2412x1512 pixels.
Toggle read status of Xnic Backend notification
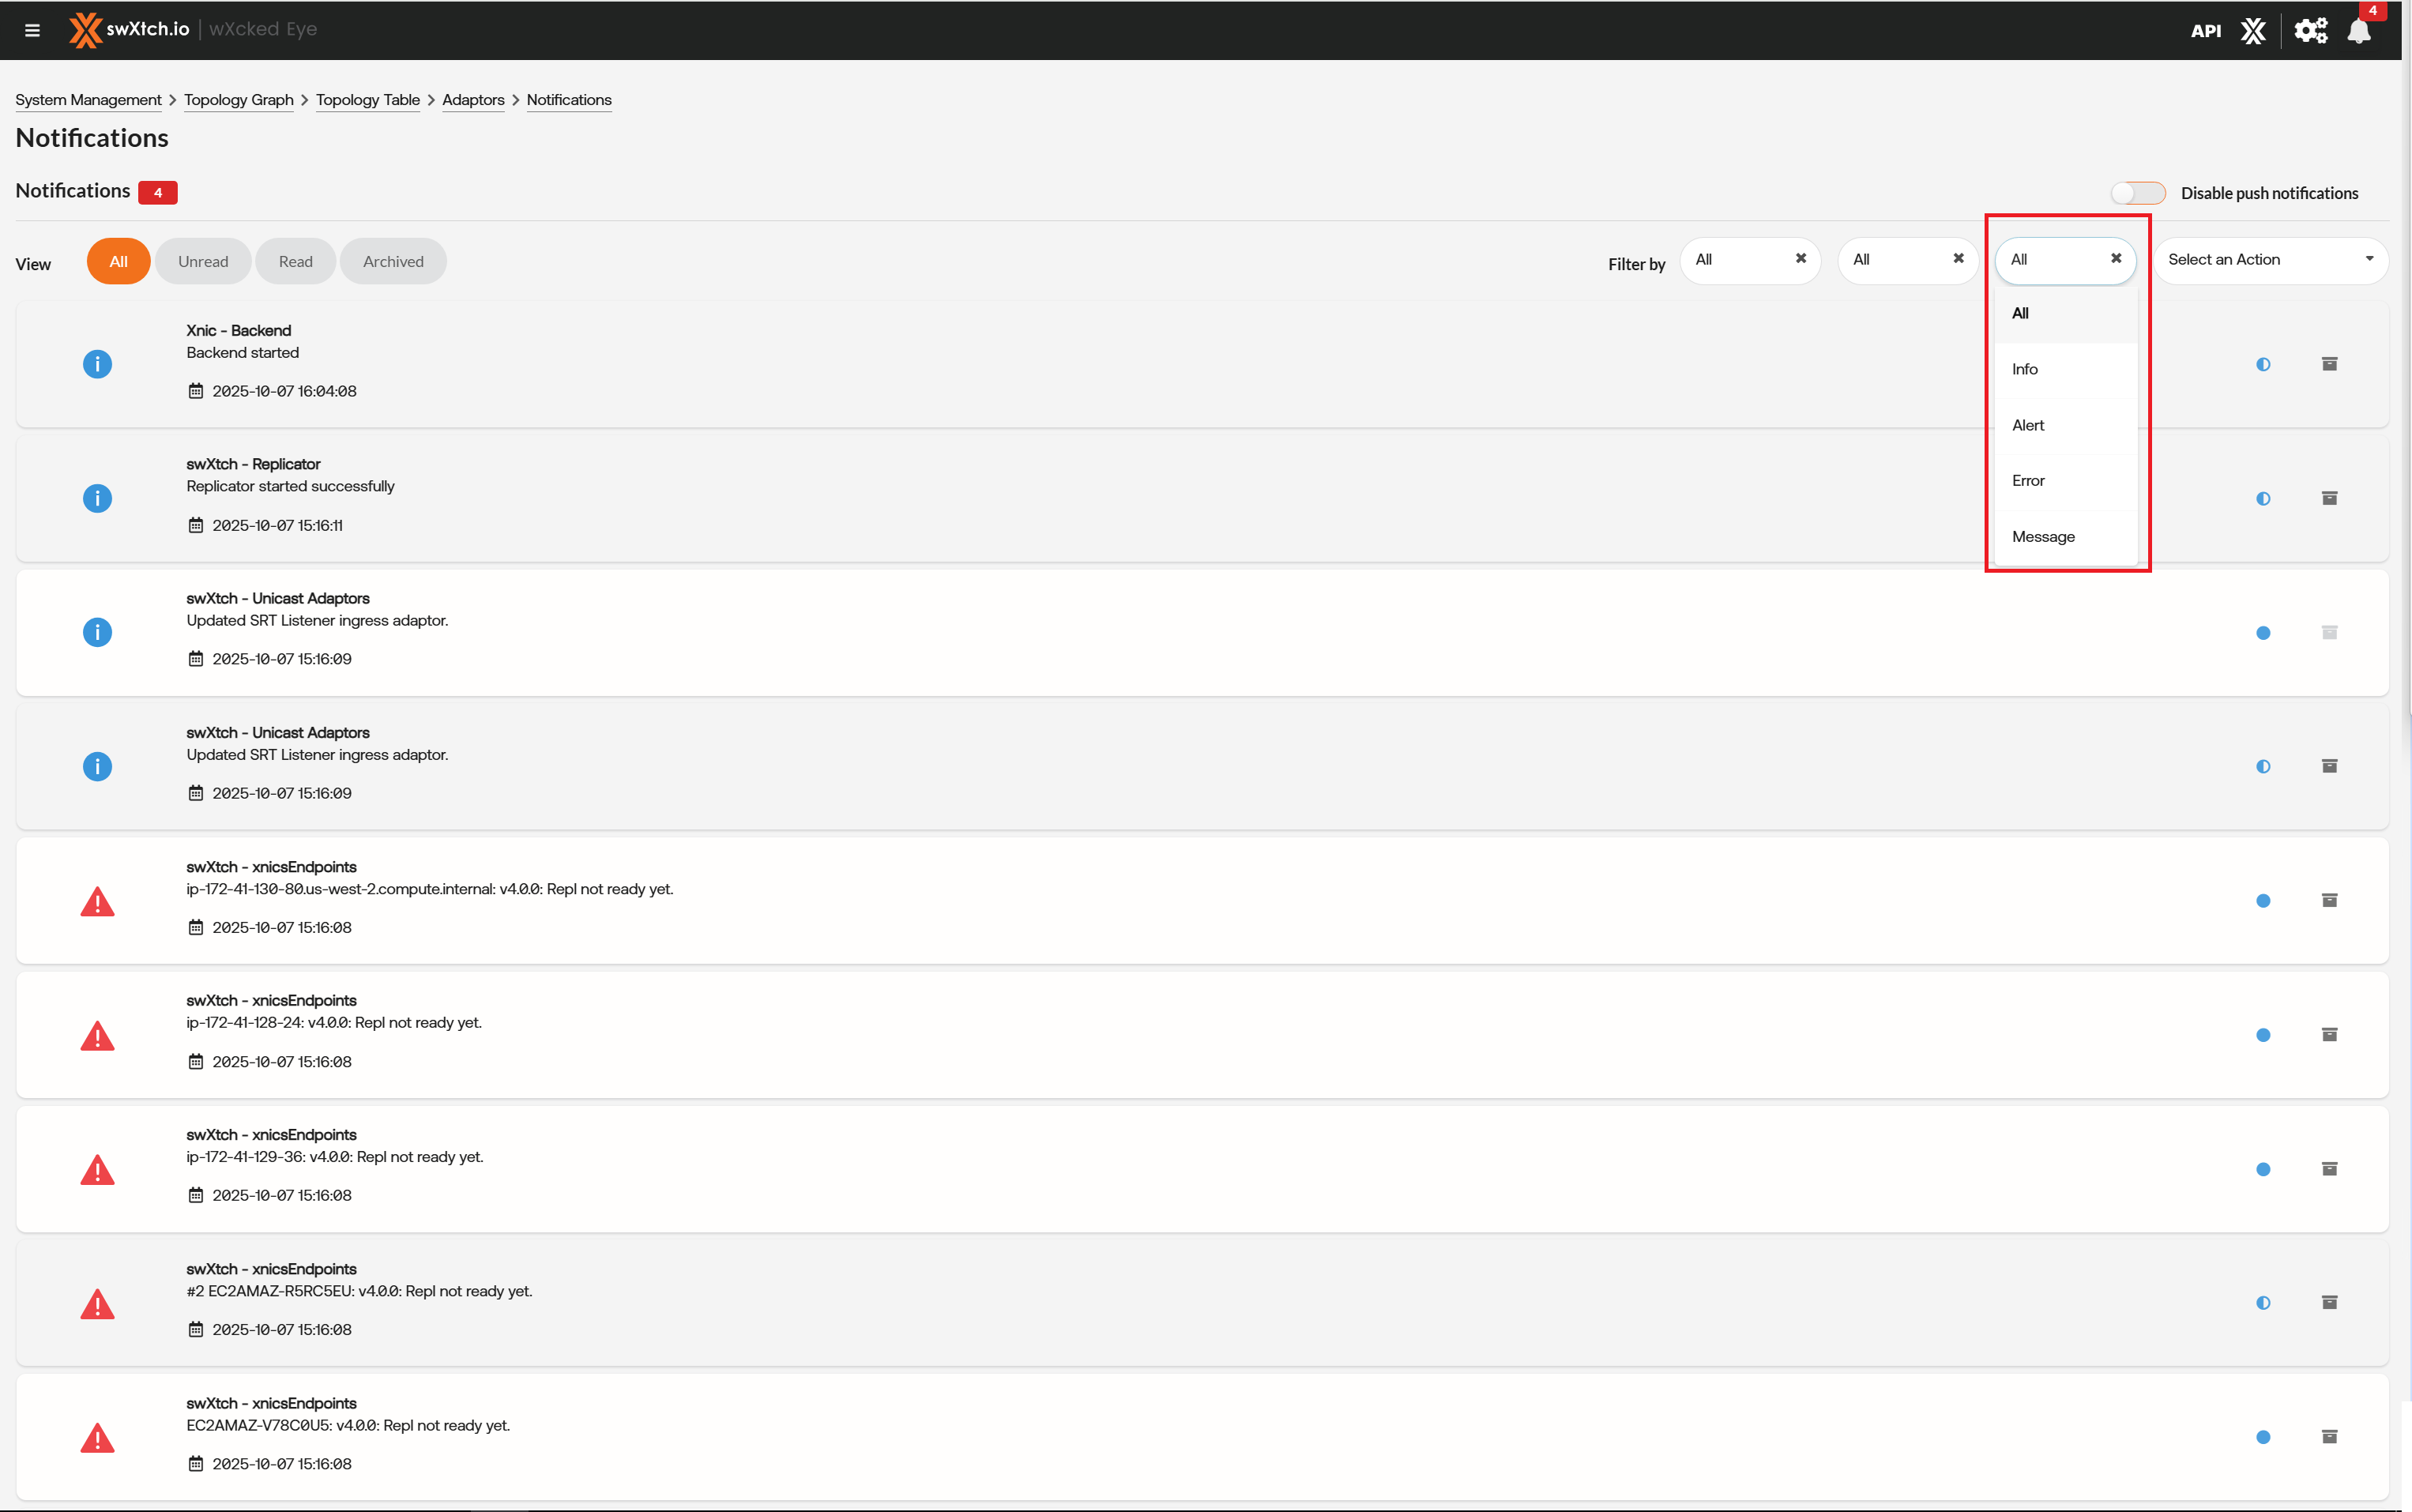(x=2263, y=365)
